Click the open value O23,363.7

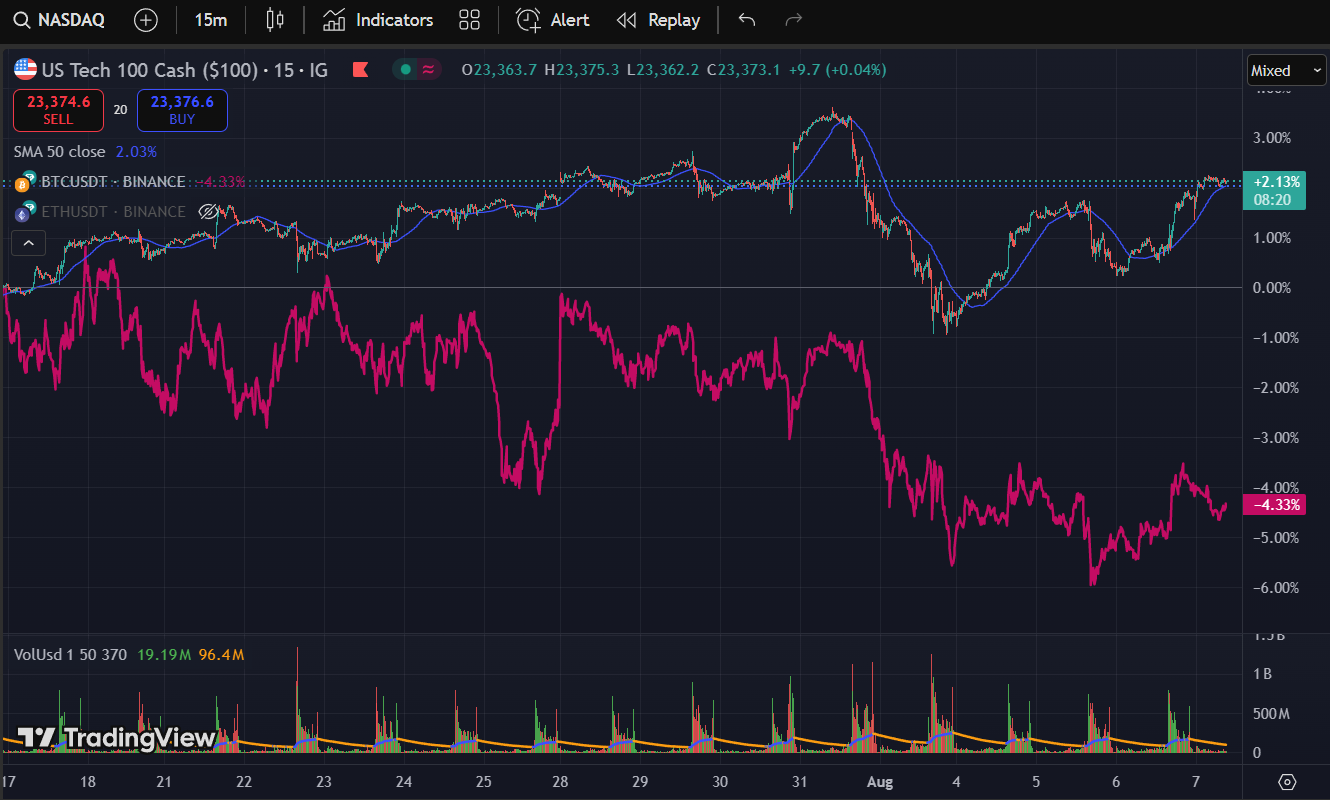499,70
